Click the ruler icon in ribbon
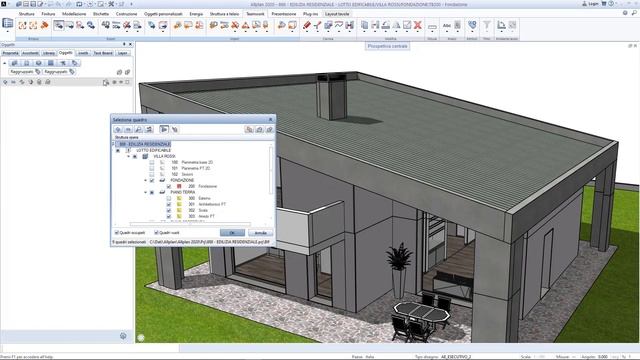640x360 pixels. pos(432,27)
